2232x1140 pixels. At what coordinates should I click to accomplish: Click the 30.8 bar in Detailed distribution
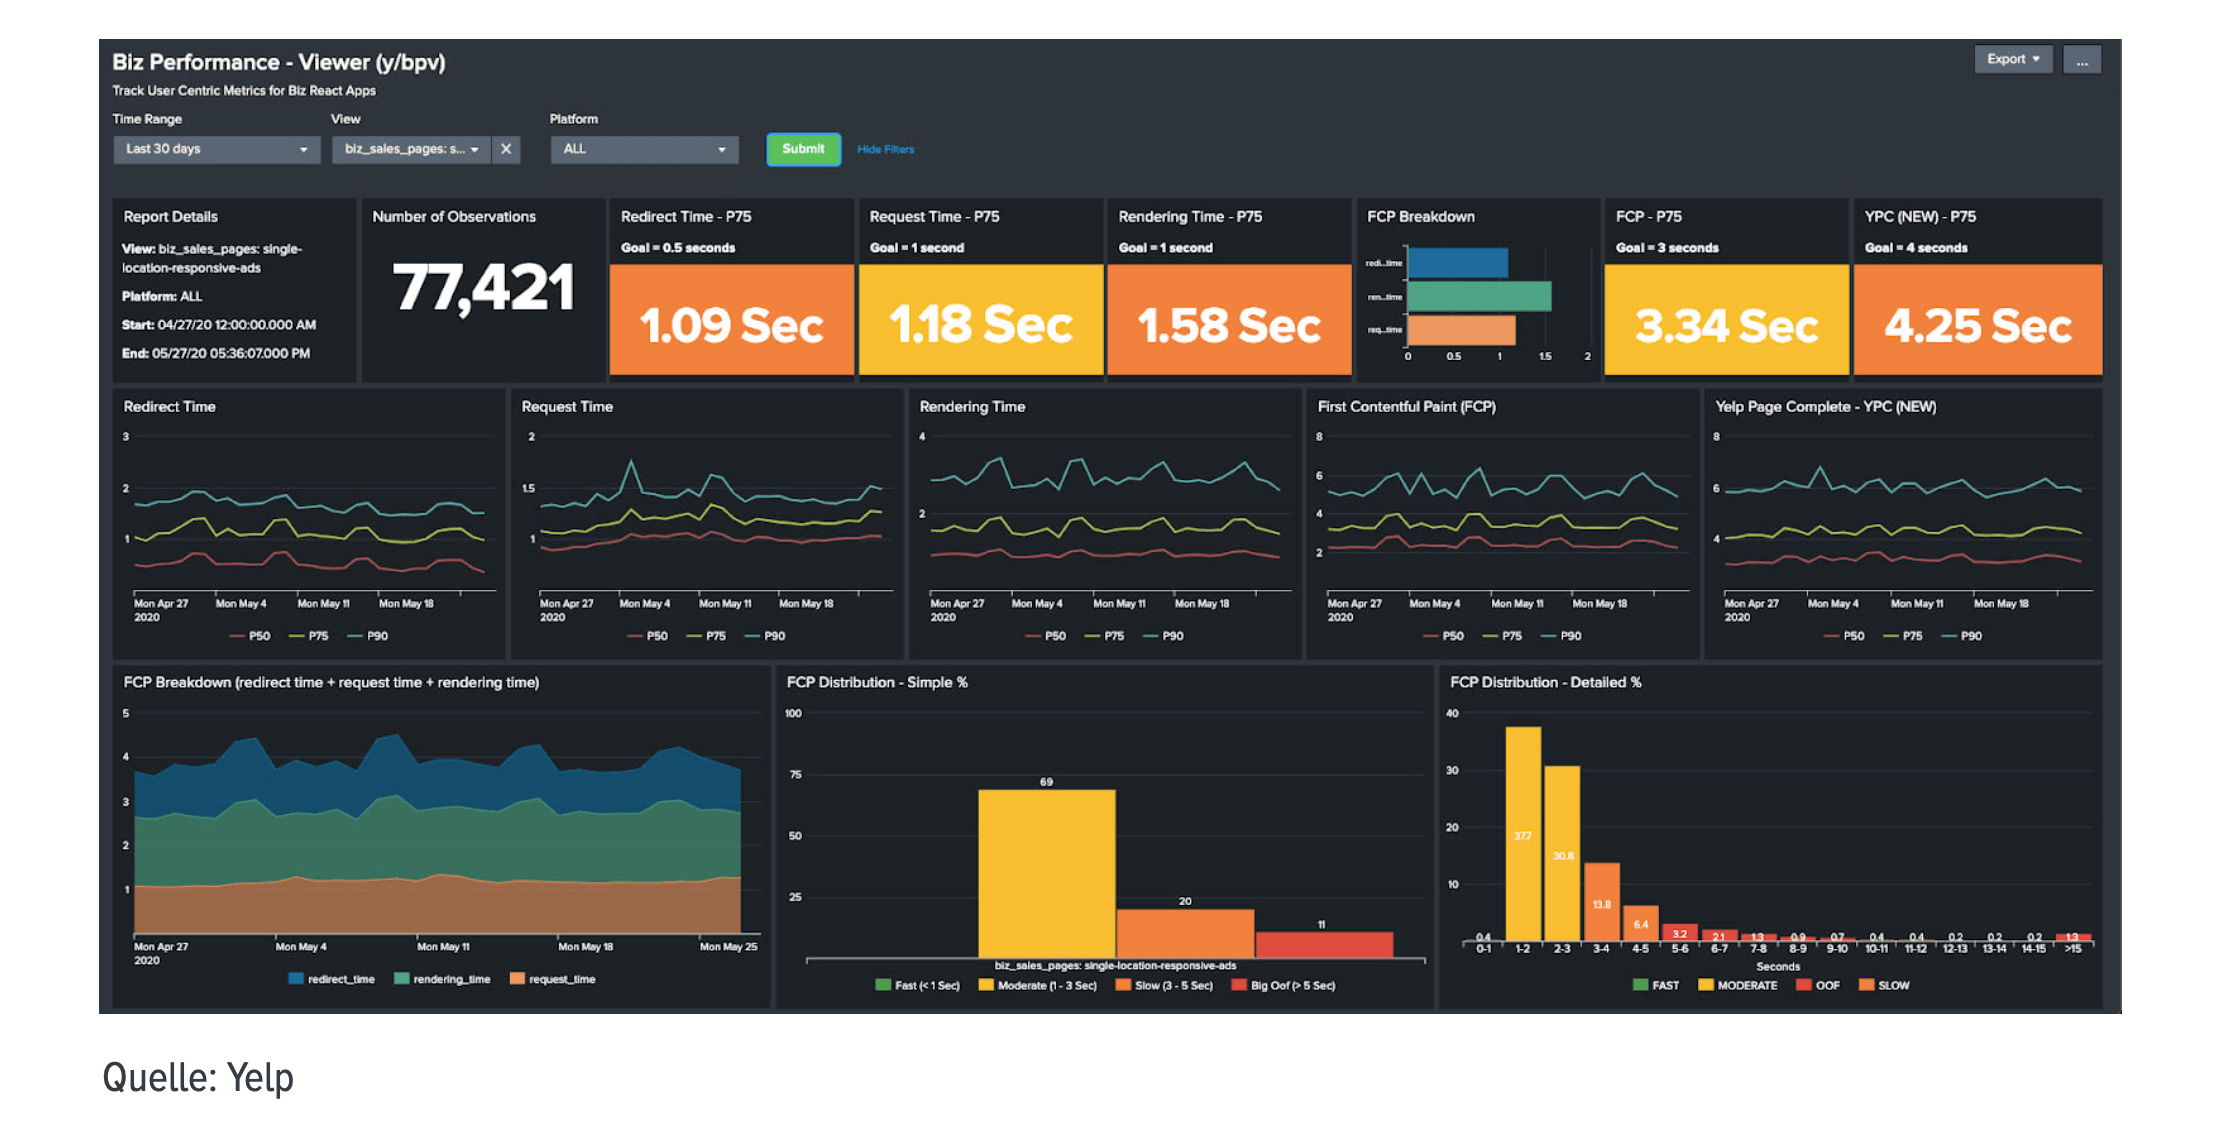click(1563, 854)
